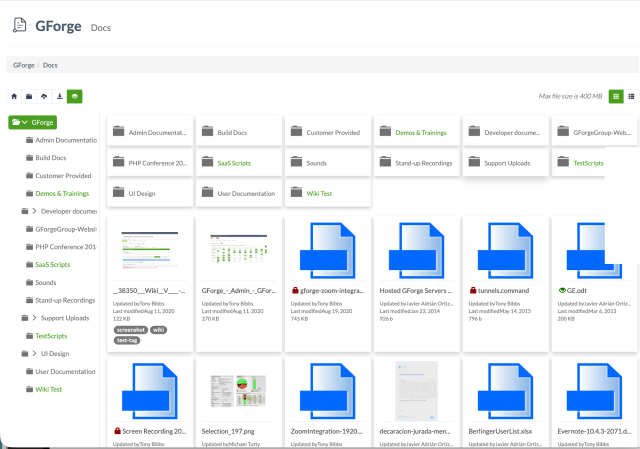
Task: Open decaracion-jurada-men document thumbnail
Action: point(417,391)
